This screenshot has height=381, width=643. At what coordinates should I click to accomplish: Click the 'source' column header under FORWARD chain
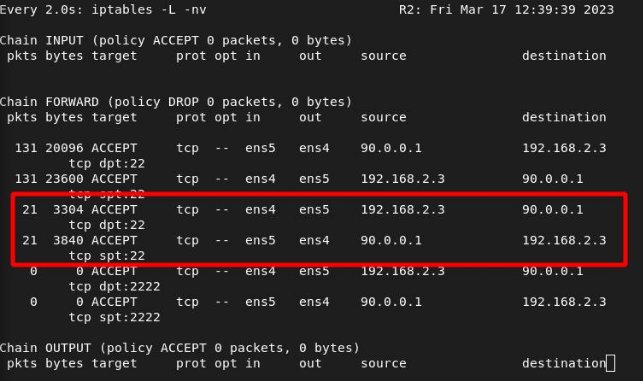click(x=383, y=118)
